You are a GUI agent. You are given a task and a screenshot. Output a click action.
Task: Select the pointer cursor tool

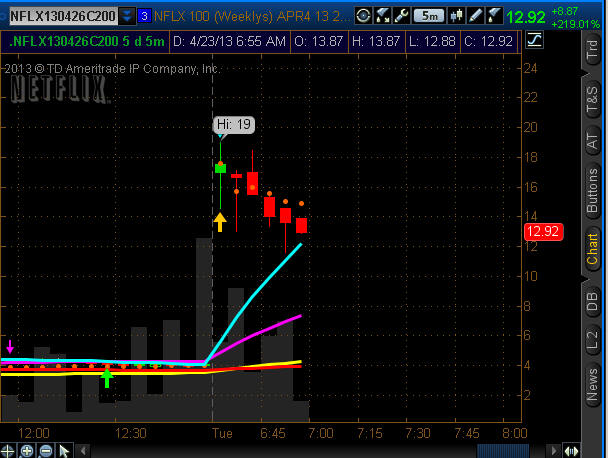coord(64,450)
